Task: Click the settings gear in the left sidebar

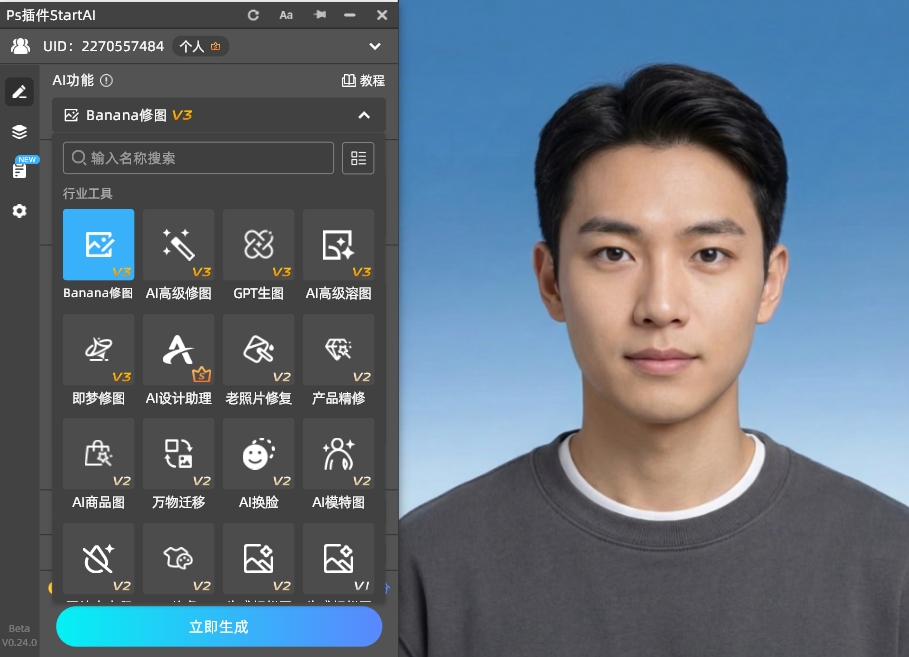Action: pyautogui.click(x=19, y=211)
